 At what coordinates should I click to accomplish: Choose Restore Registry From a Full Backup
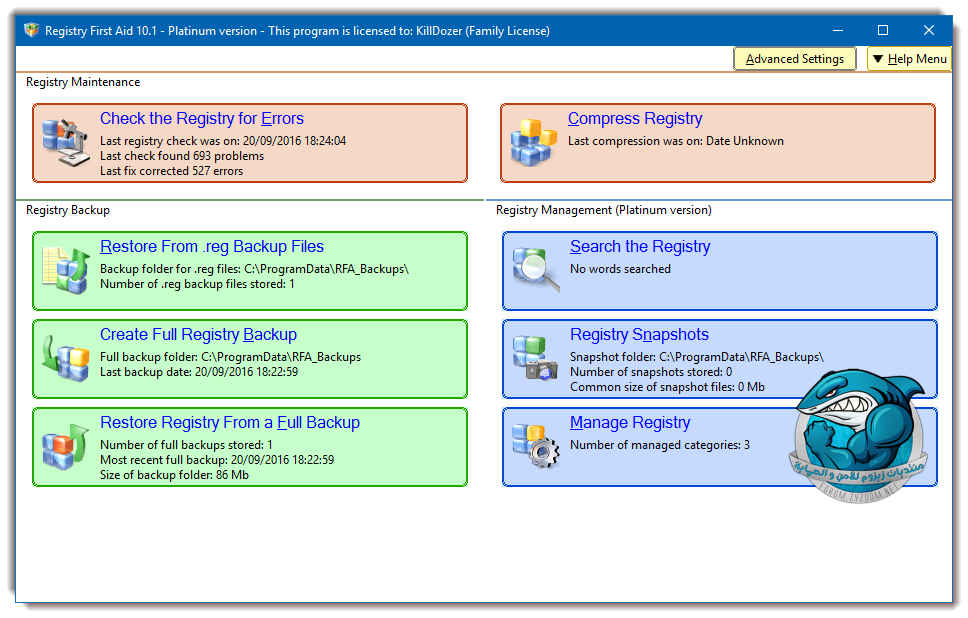tap(230, 423)
